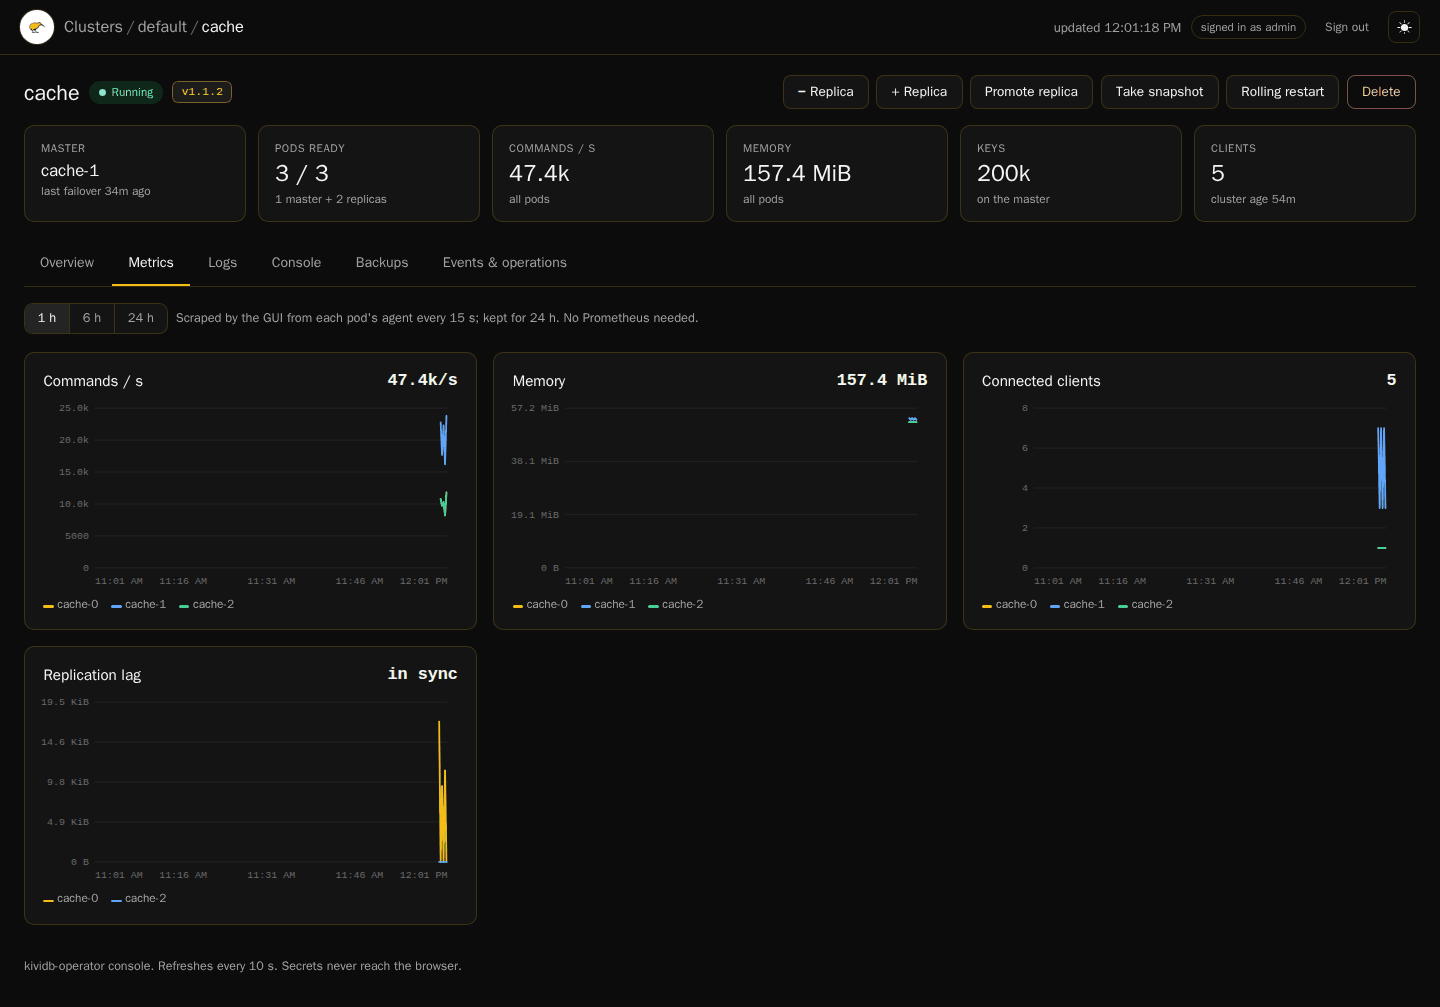The height and width of the screenshot is (1007, 1440).
Task: Click the '47.4k/s' value in Commands chart
Action: pyautogui.click(x=422, y=380)
